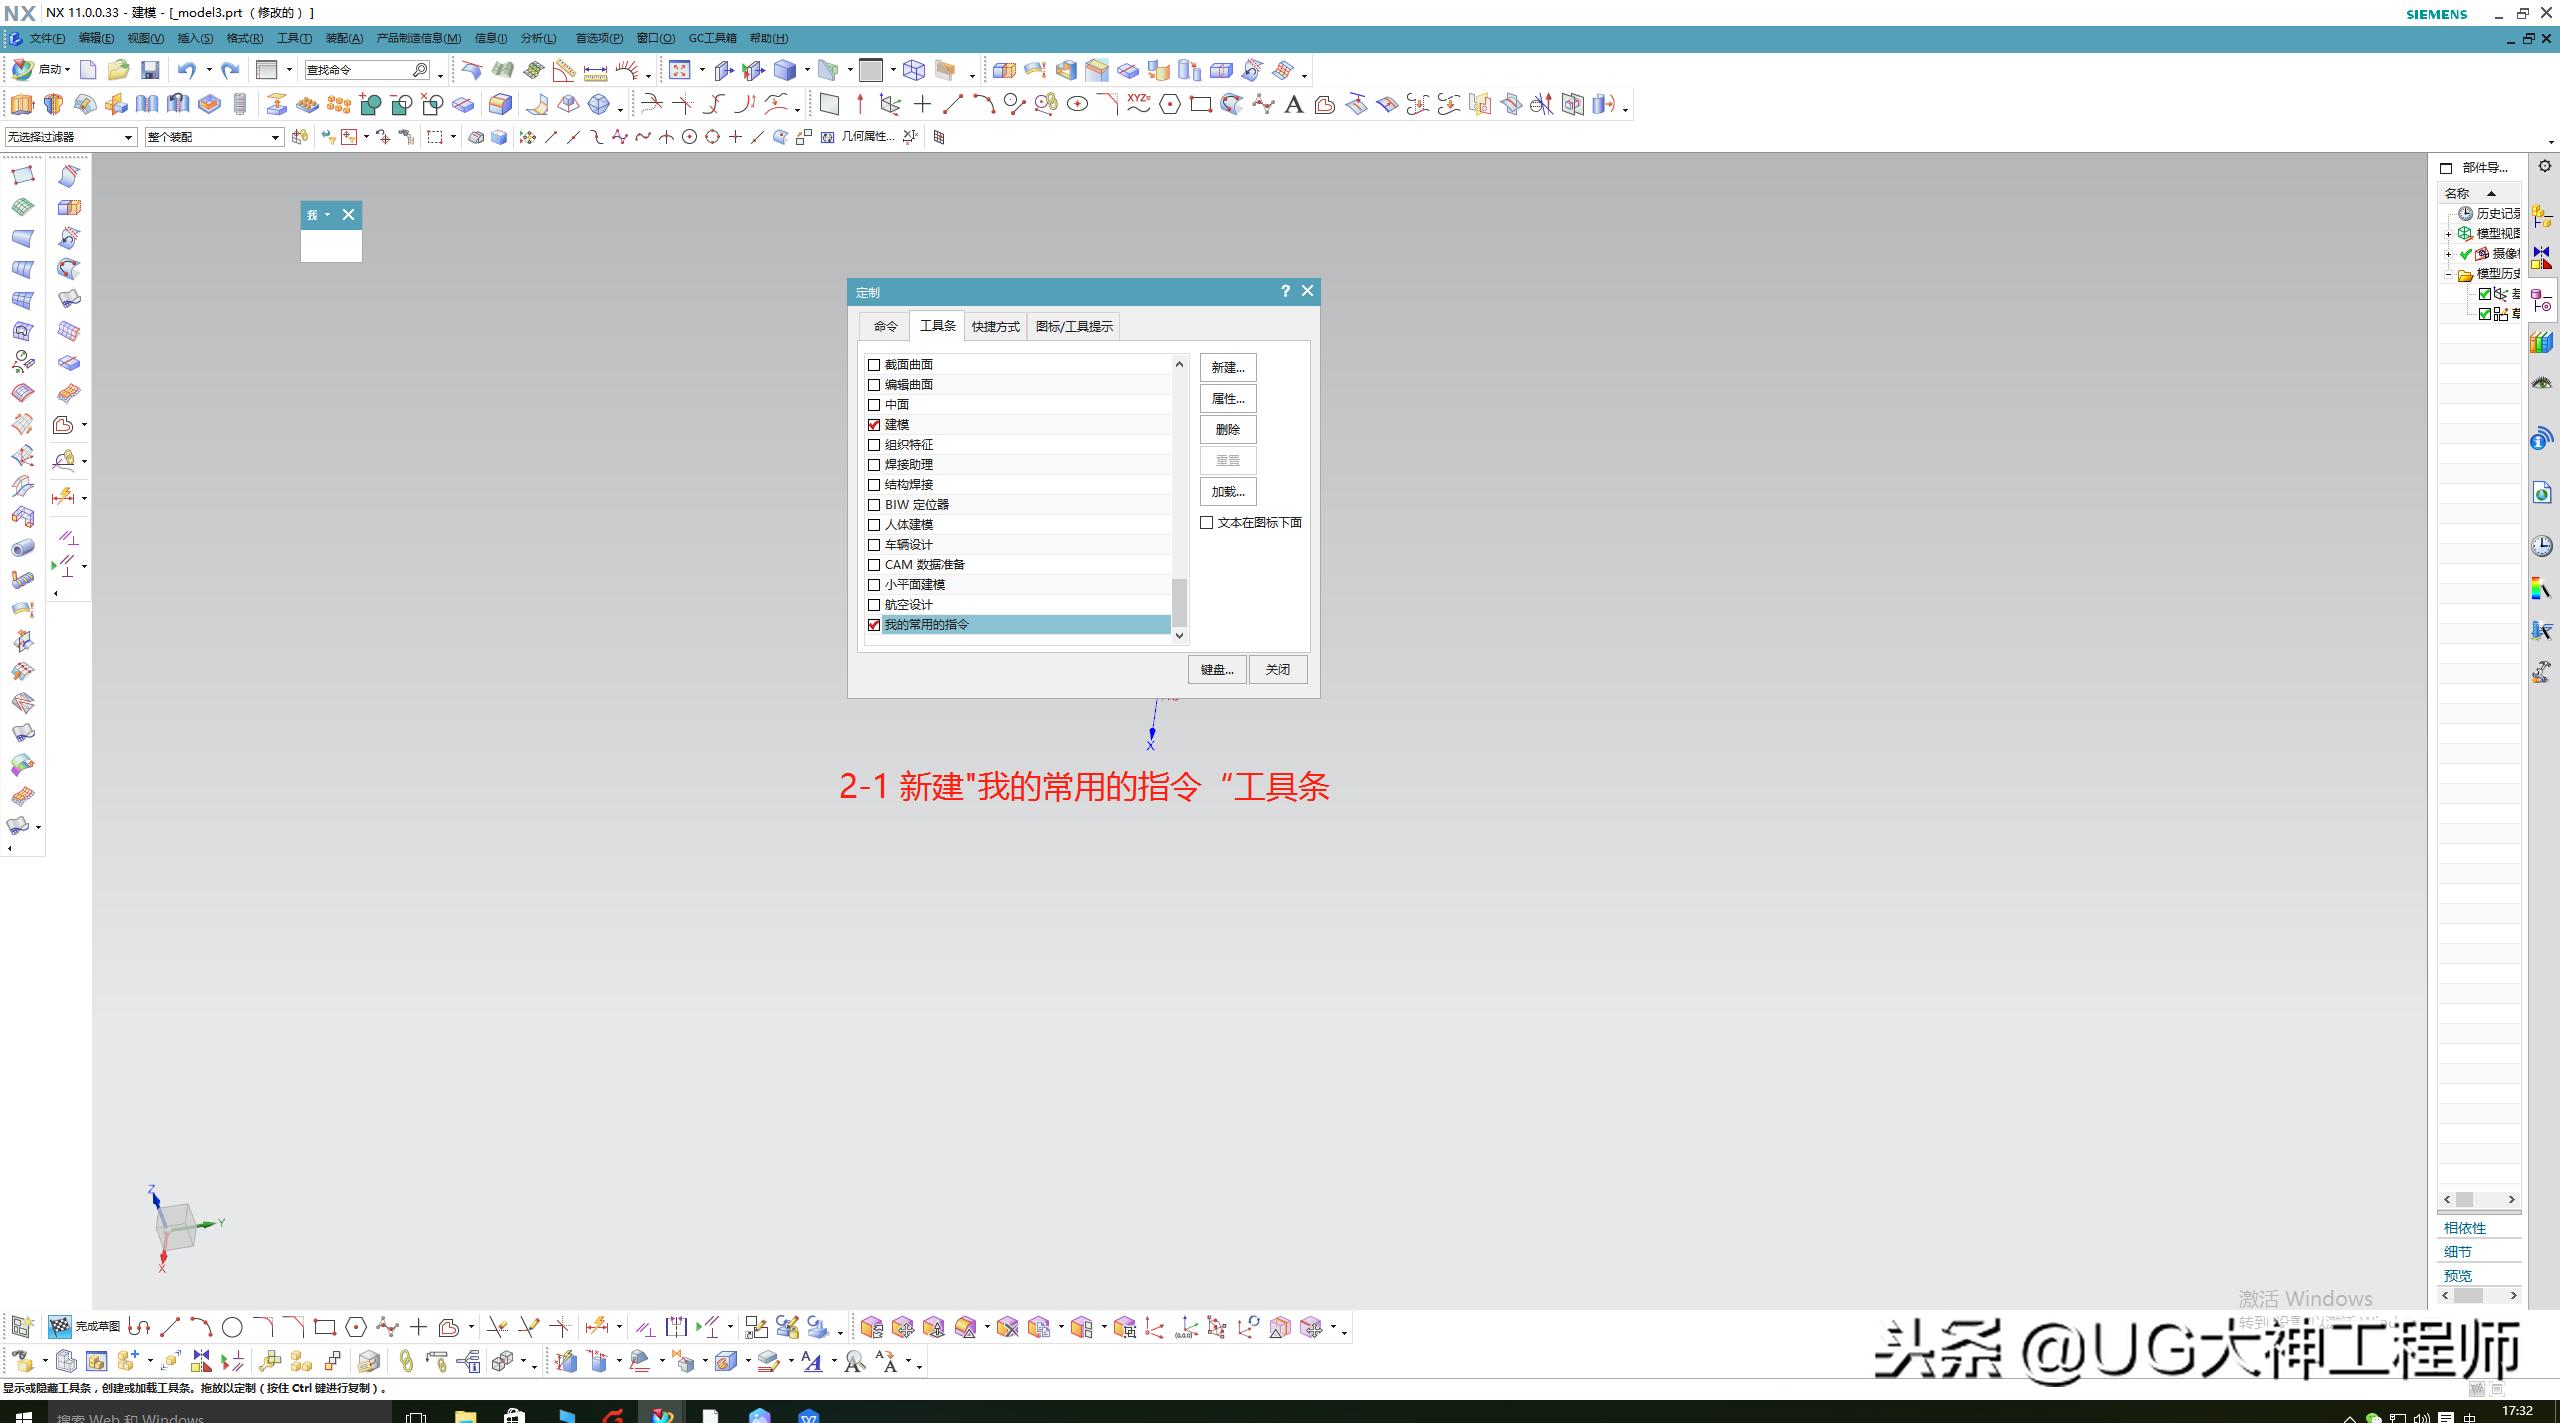This screenshot has height=1423, width=2560.
Task: Click the 关闭 button in dialog
Action: point(1277,670)
